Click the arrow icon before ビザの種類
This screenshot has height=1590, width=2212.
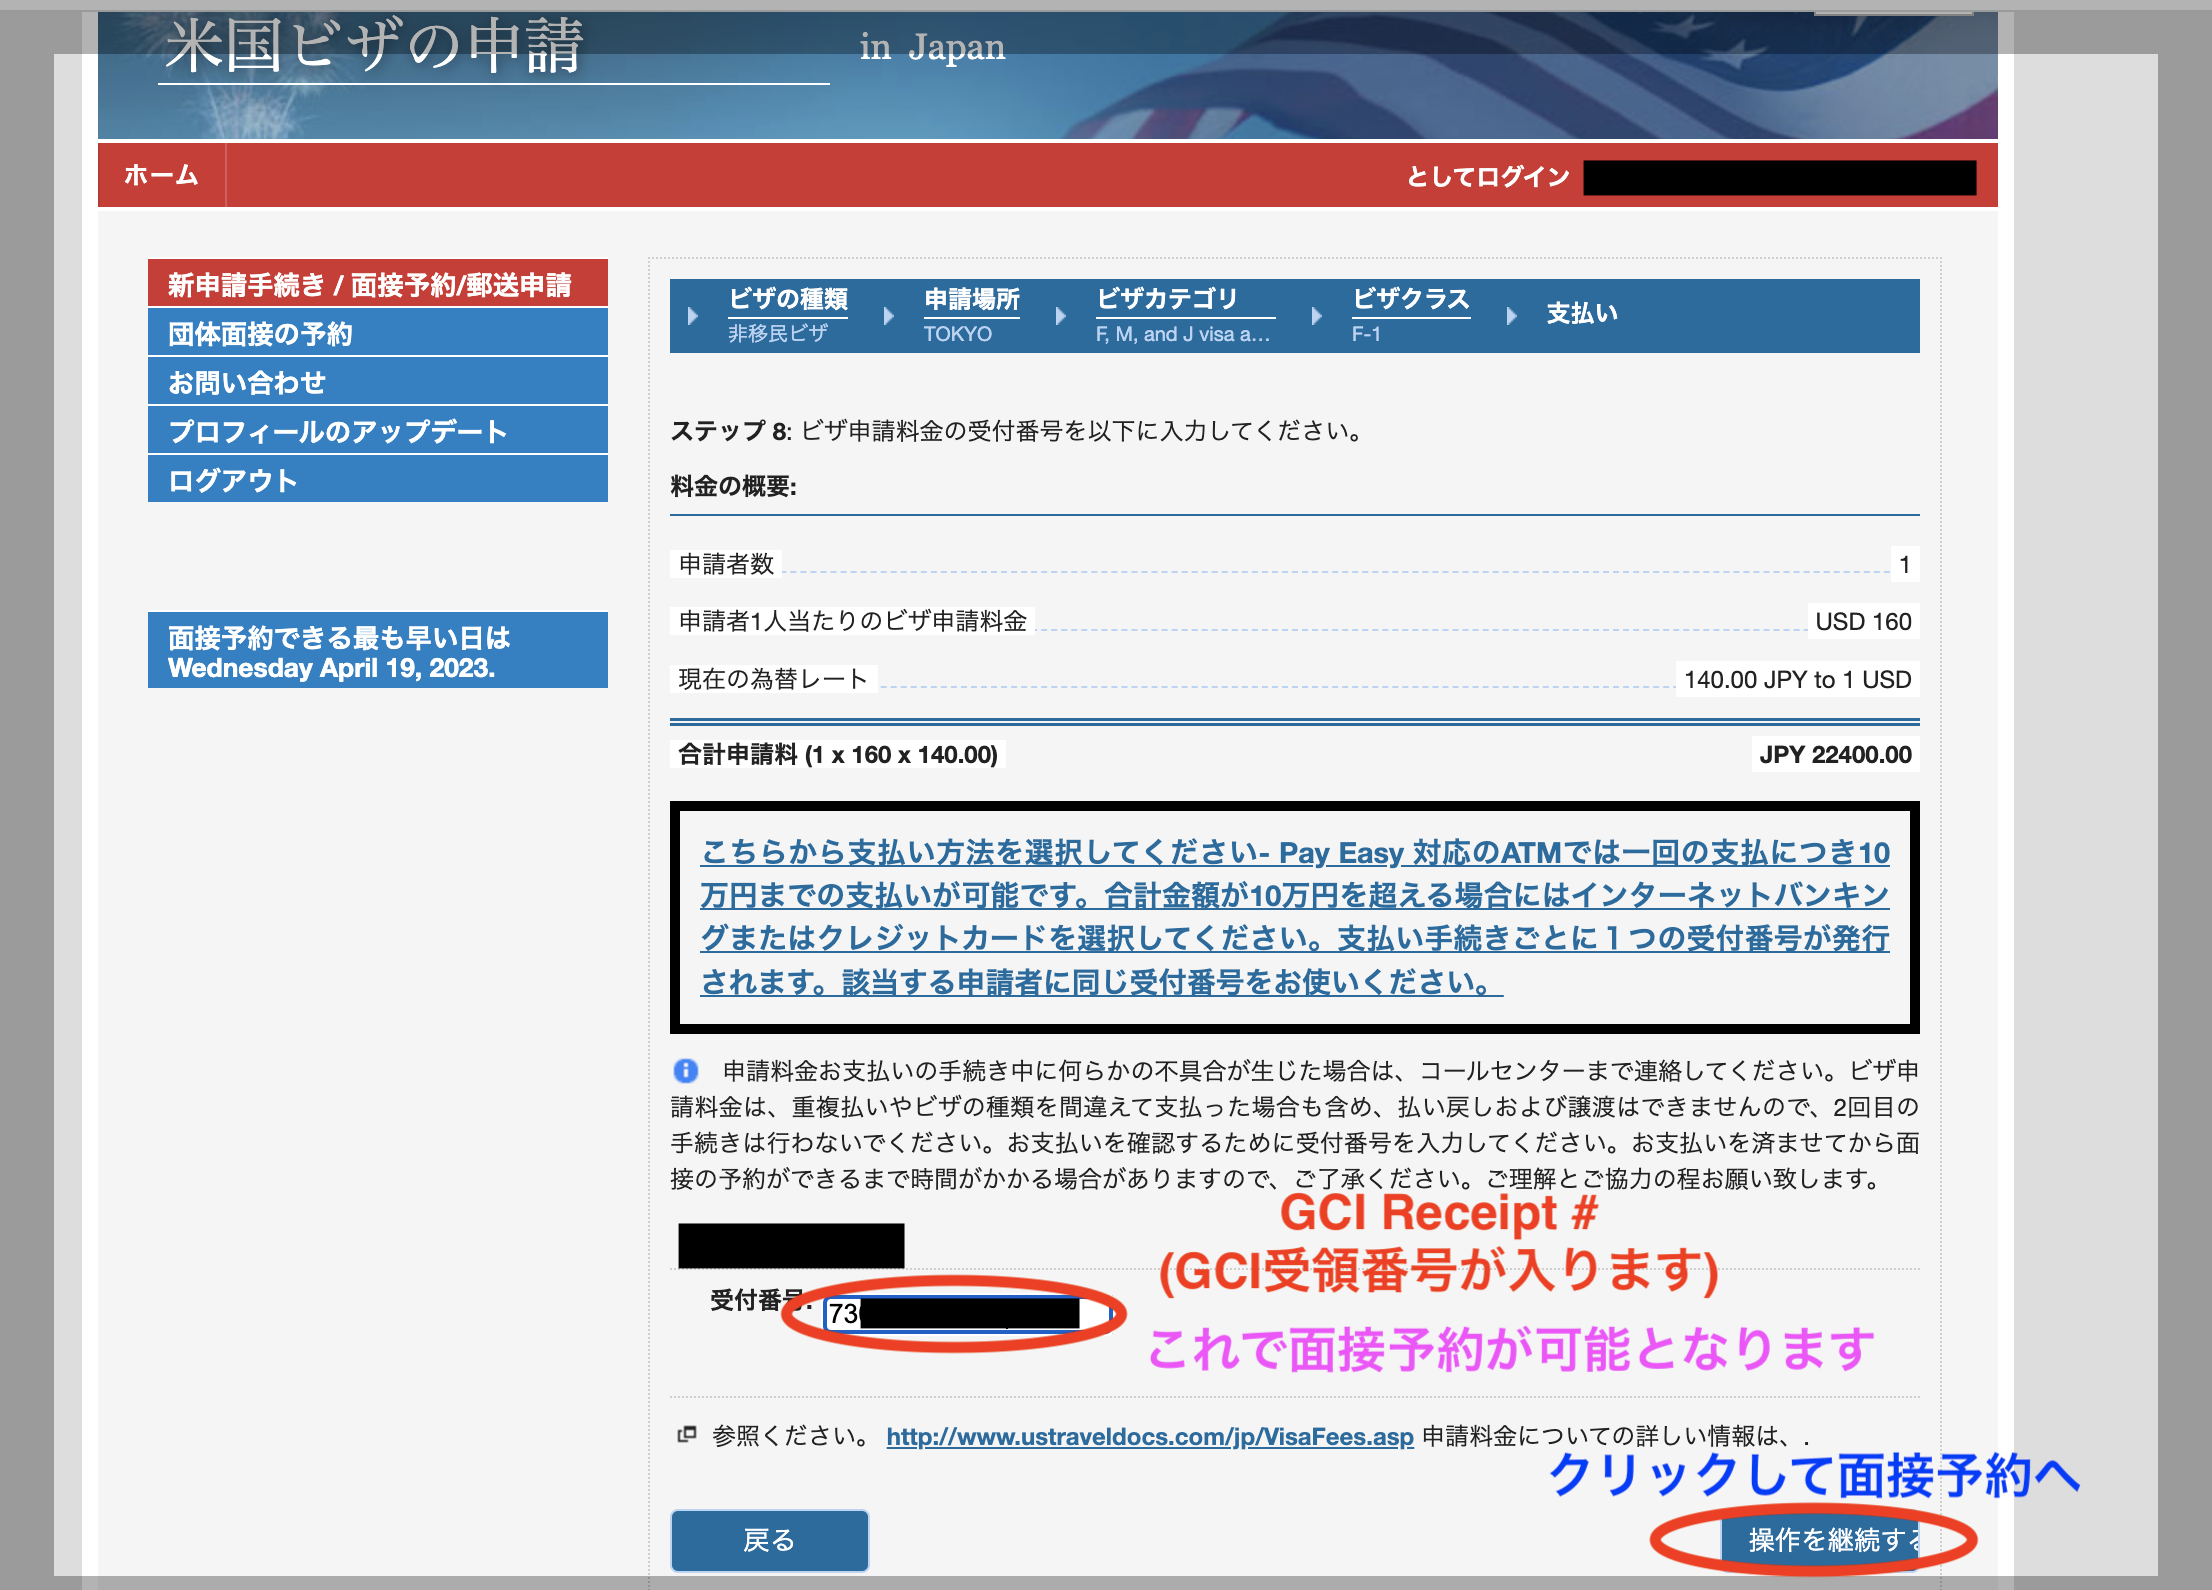[693, 316]
